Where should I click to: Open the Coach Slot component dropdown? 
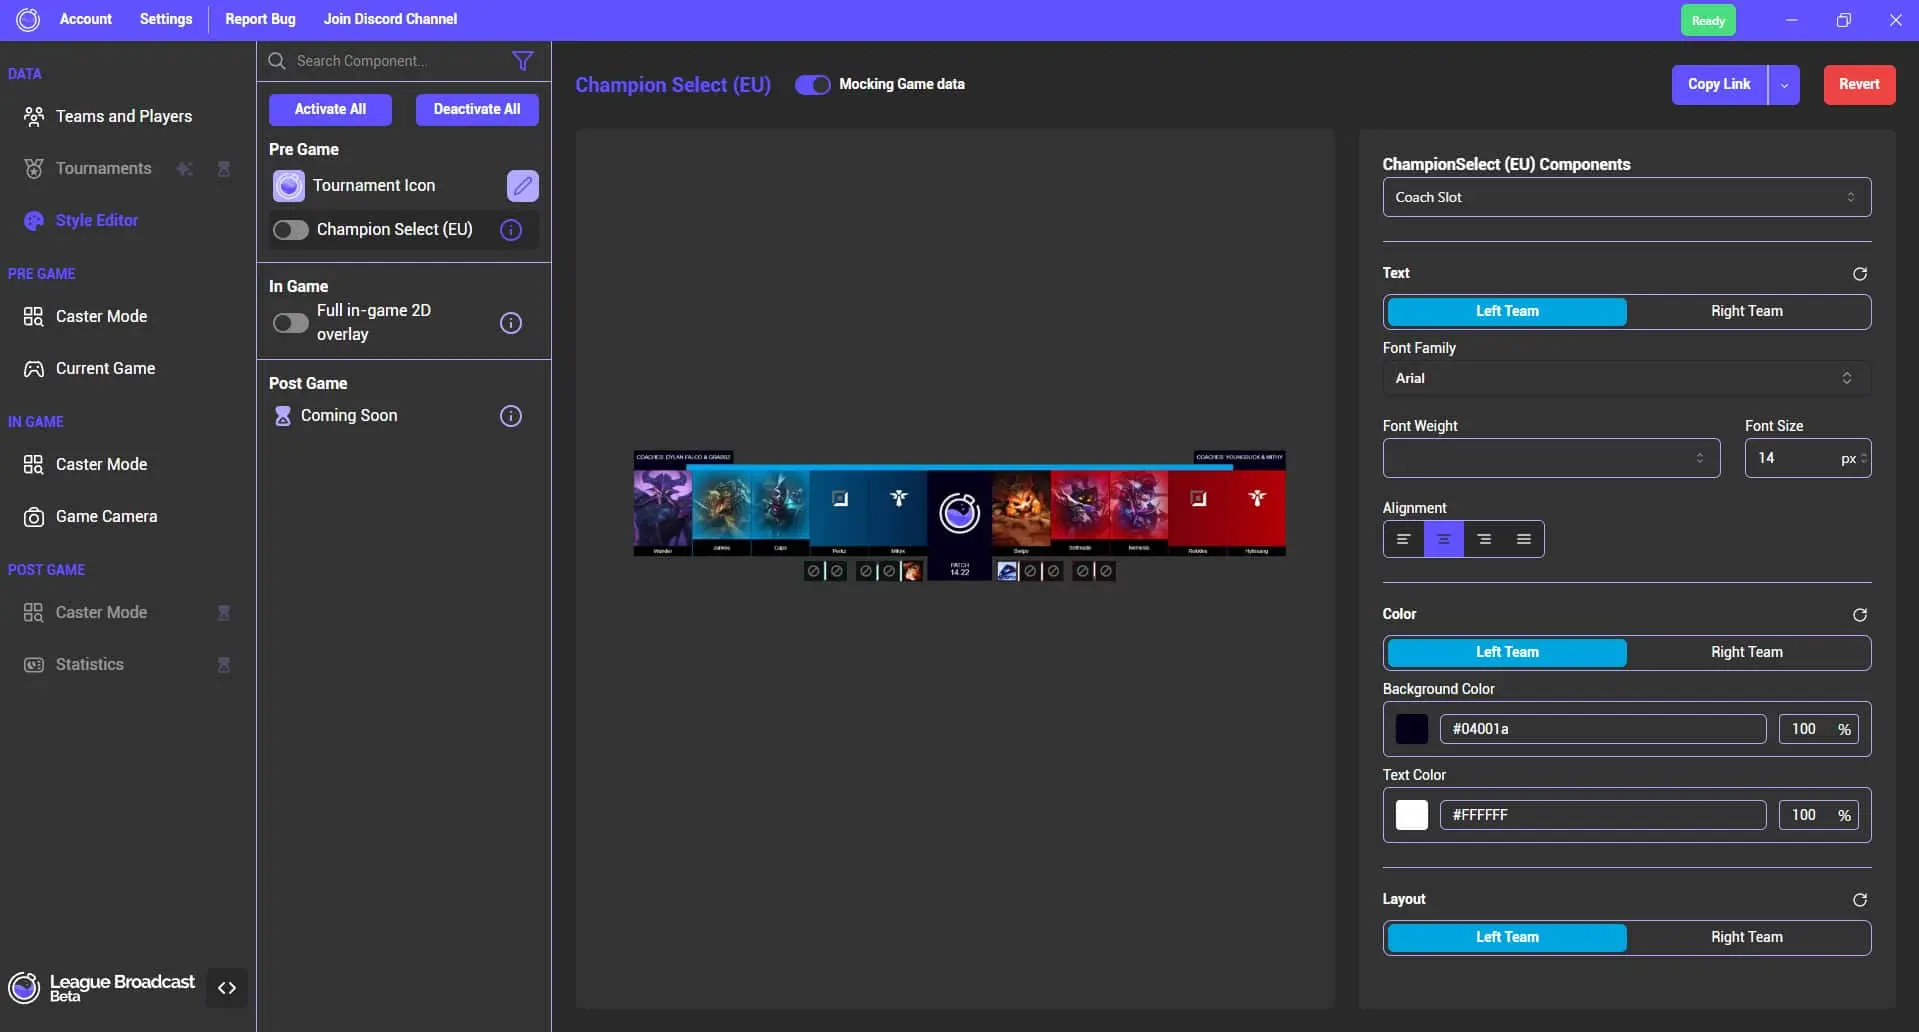pyautogui.click(x=1626, y=198)
